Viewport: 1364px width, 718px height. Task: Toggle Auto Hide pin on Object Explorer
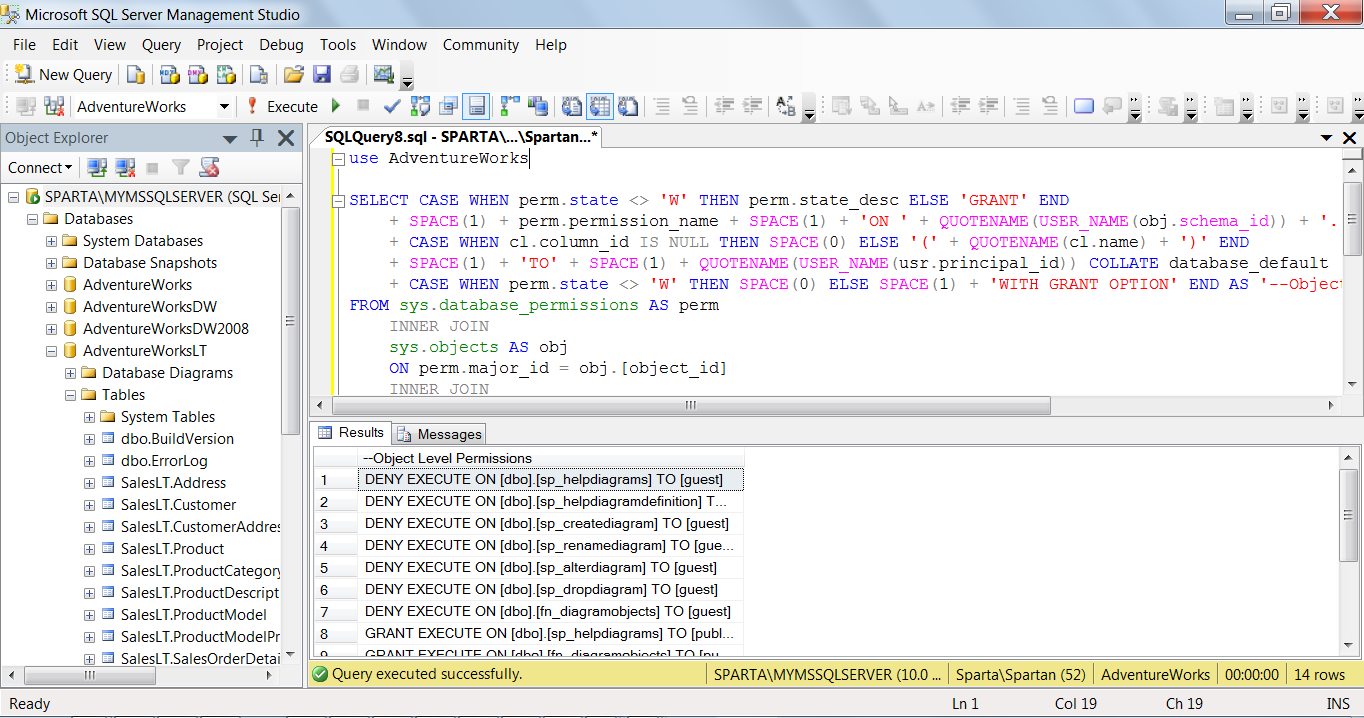tap(257, 138)
